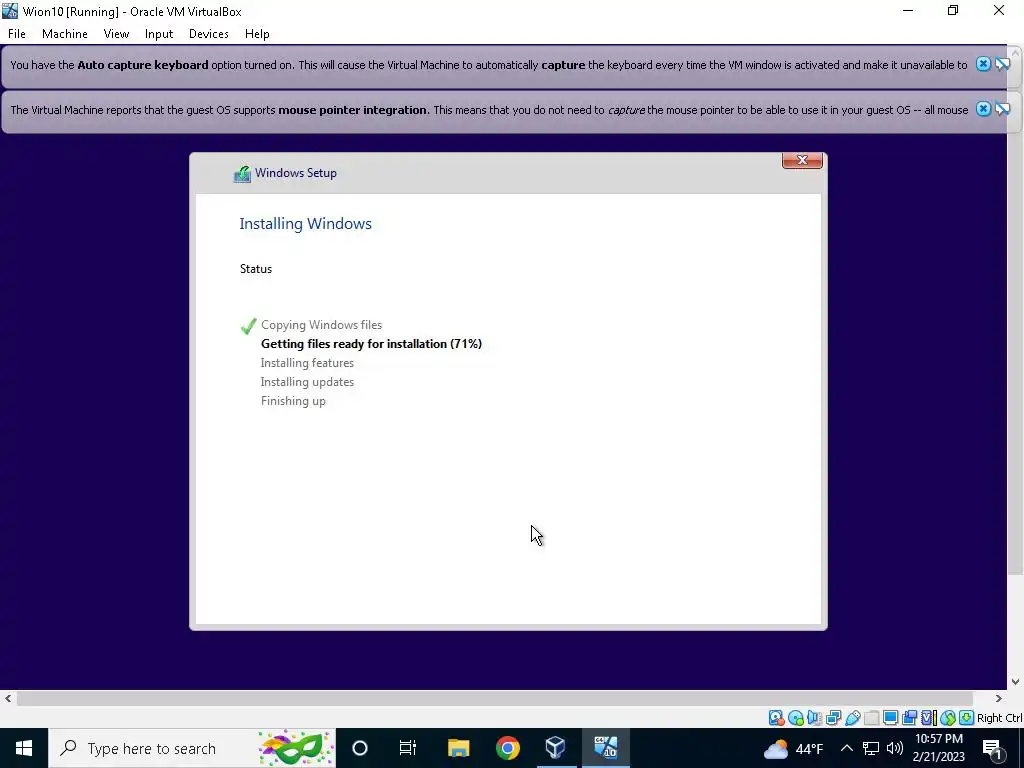Click the Status label
The image size is (1024, 768).
pyautogui.click(x=256, y=268)
